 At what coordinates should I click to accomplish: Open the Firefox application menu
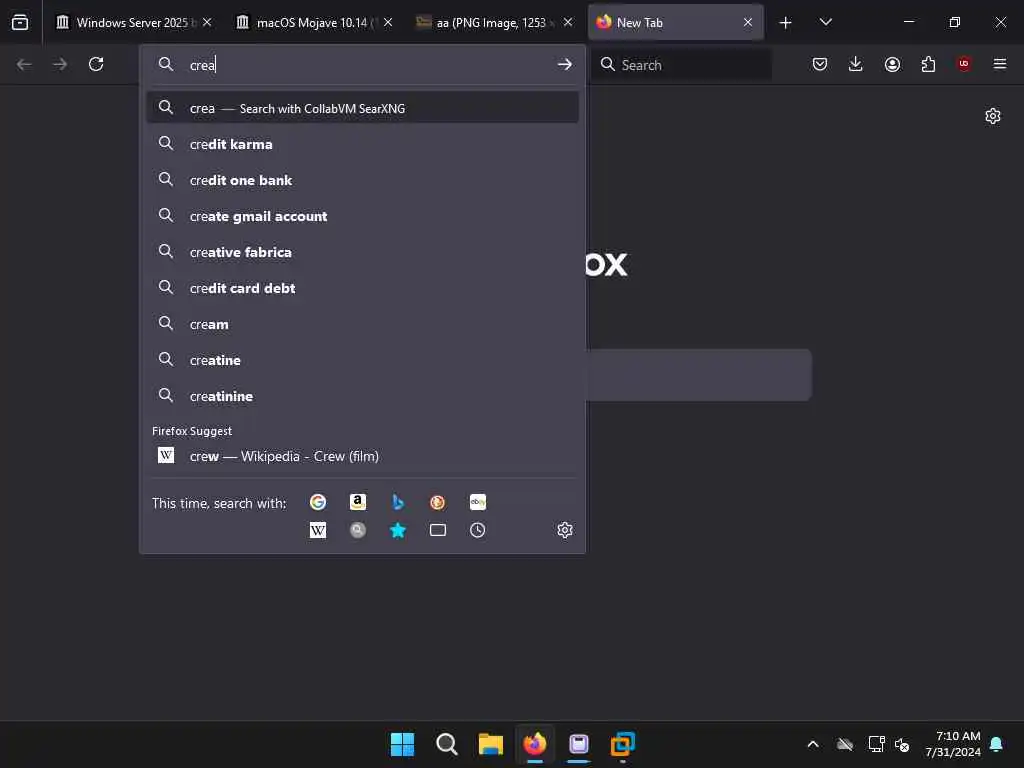tap(1000, 64)
